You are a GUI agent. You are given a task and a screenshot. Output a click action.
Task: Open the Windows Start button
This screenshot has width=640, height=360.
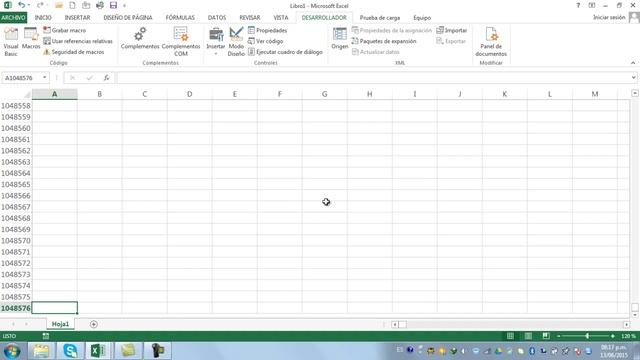(x=12, y=351)
